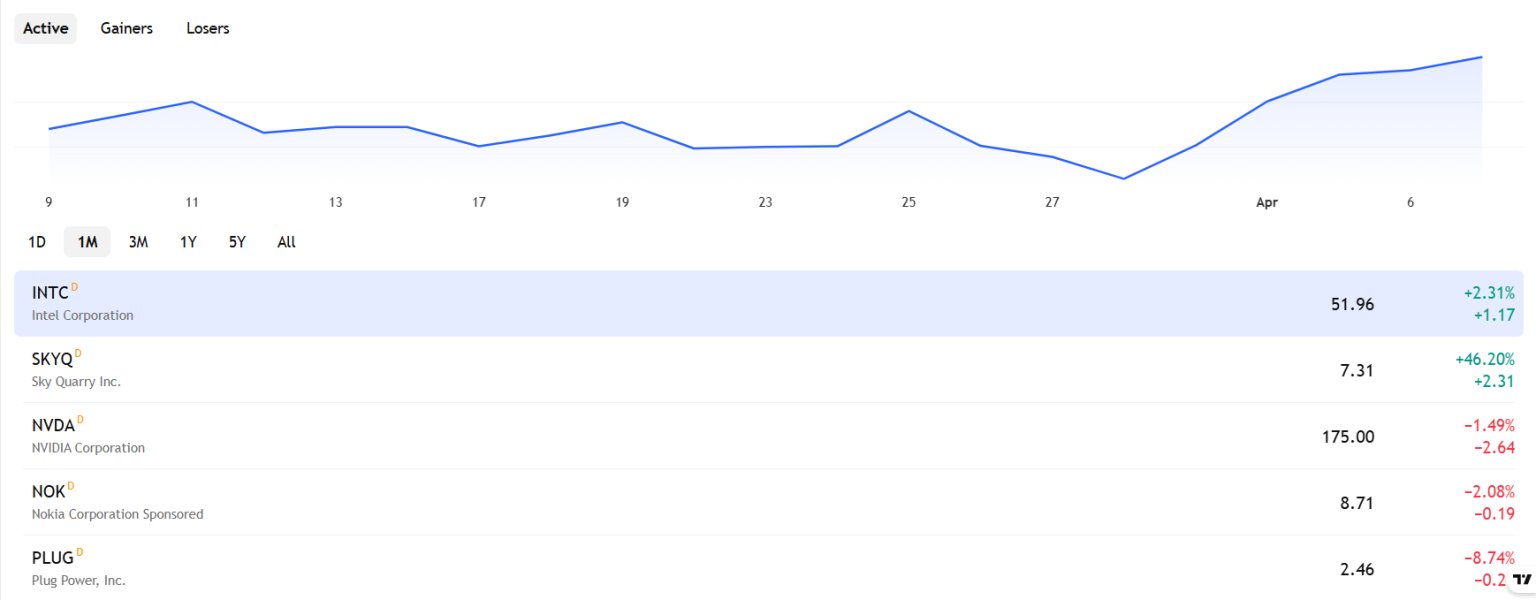Select the NVIDIA Corporation row

[x=700, y=436]
